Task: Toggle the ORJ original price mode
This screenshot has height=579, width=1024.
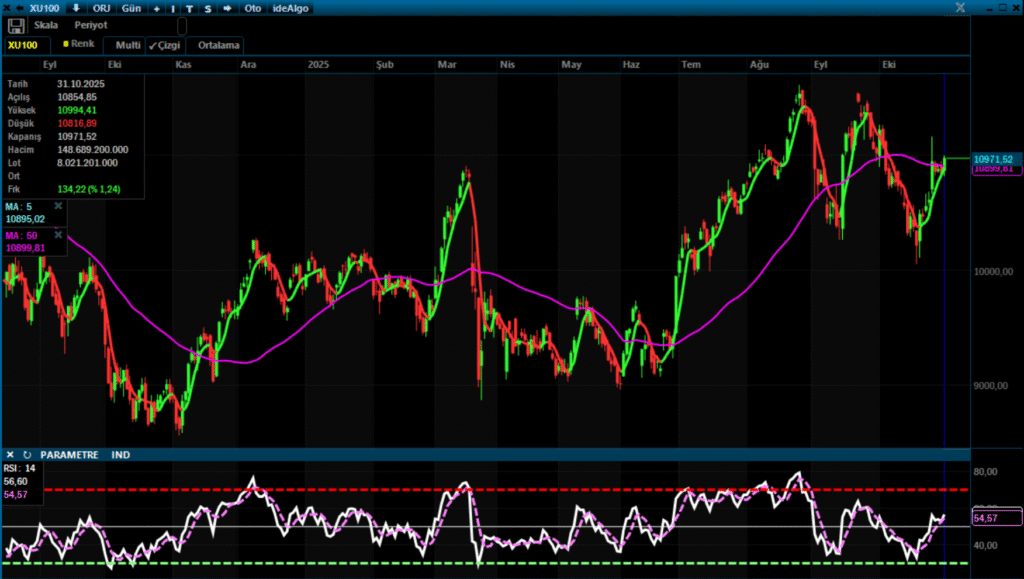Action: [x=102, y=8]
